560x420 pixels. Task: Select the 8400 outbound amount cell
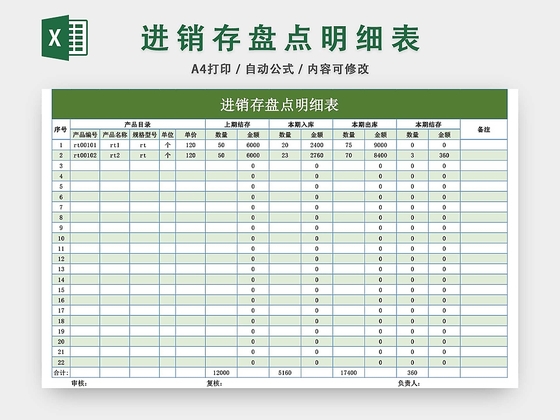380,155
